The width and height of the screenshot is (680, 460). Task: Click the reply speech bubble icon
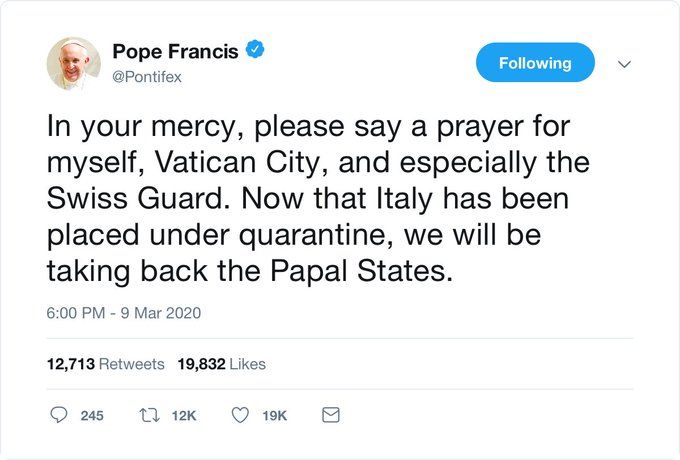coord(58,415)
